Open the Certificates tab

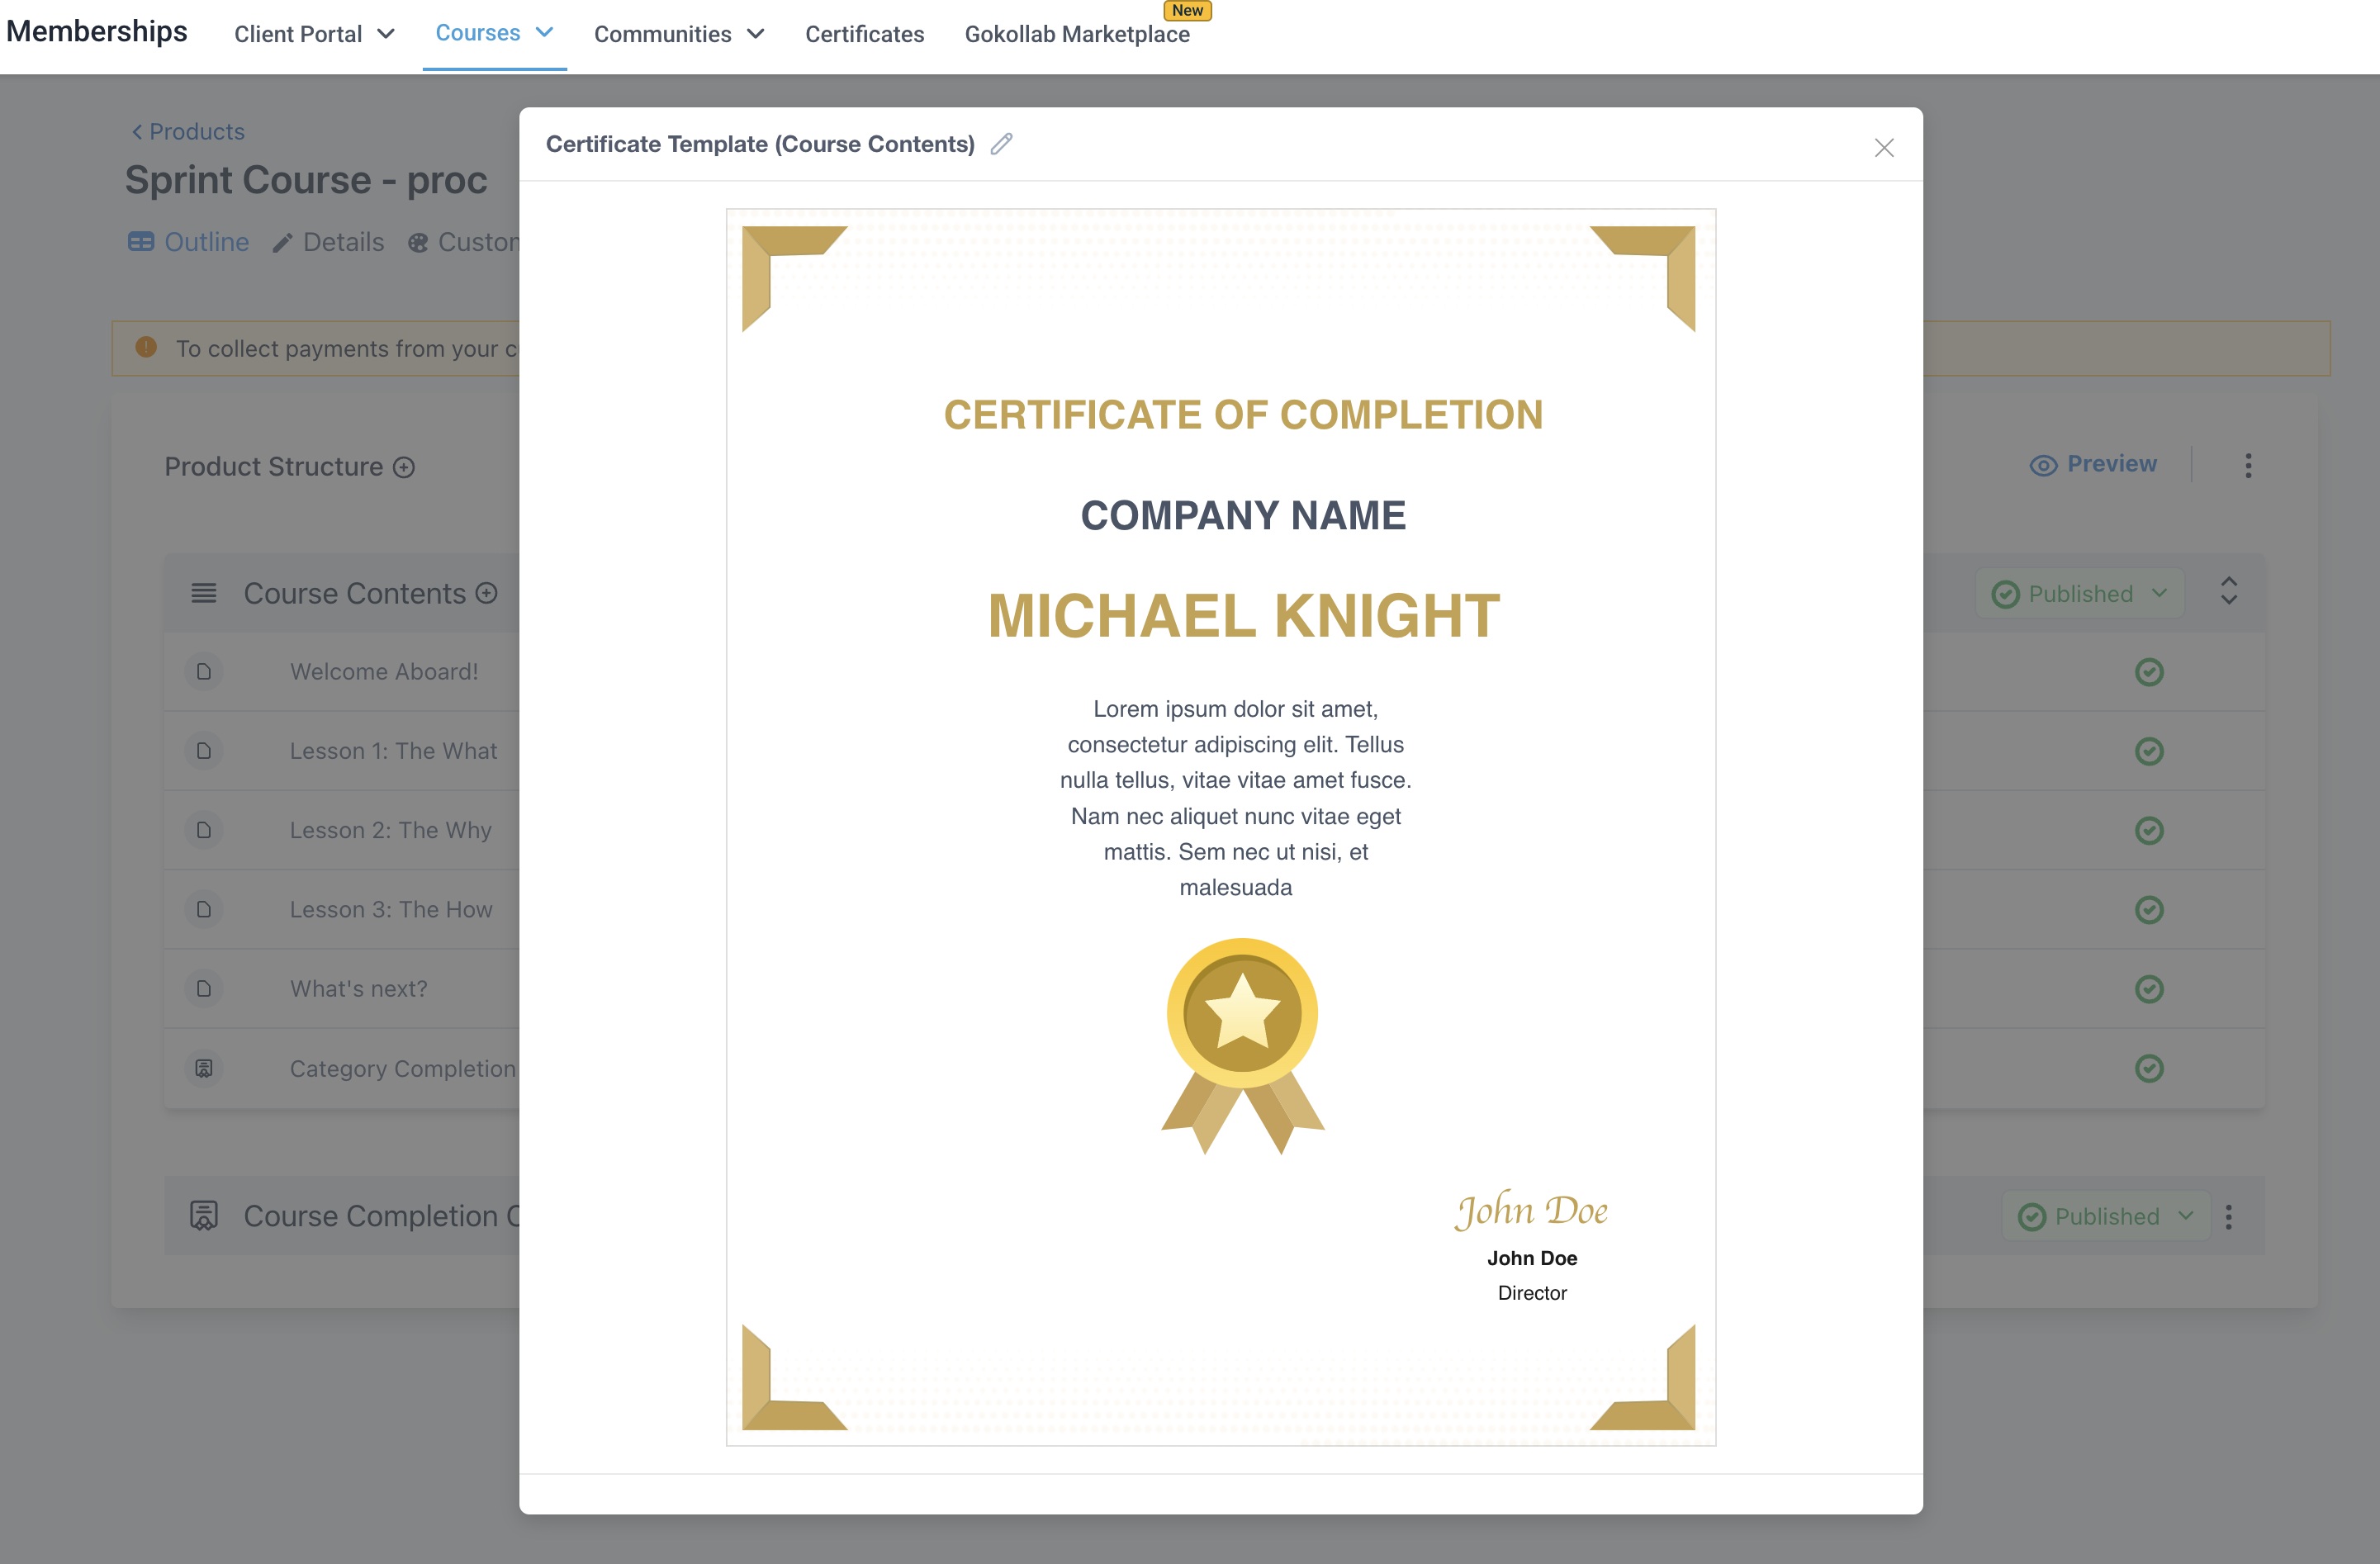tap(864, 34)
